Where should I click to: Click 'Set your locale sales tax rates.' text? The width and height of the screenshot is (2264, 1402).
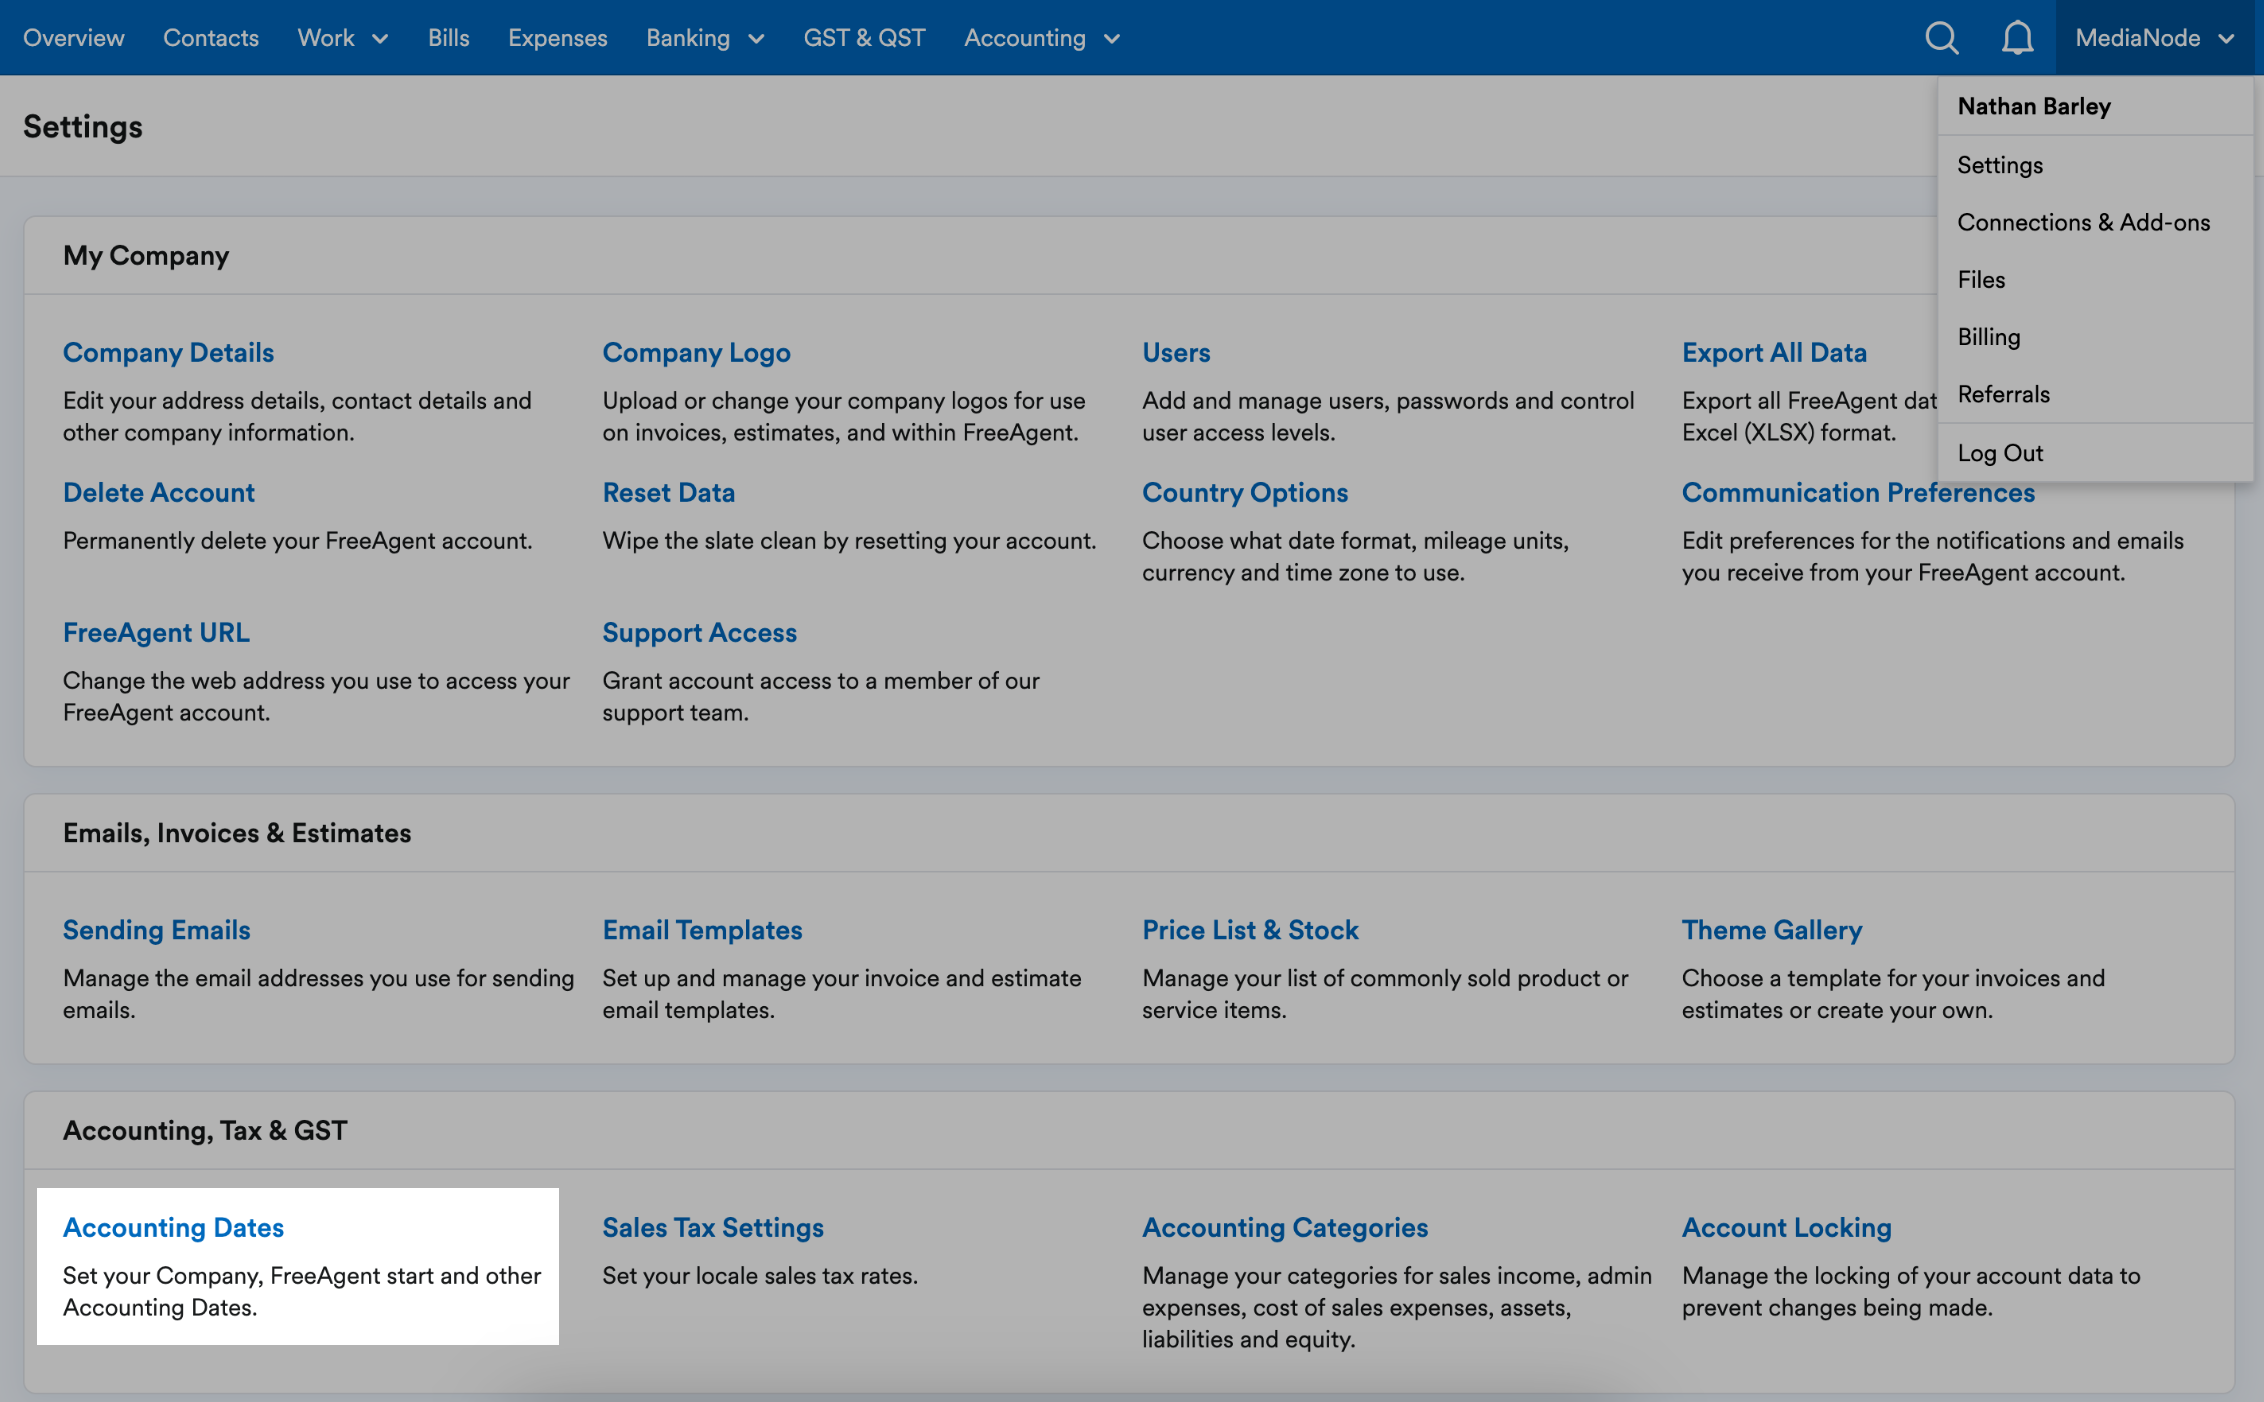click(x=760, y=1275)
